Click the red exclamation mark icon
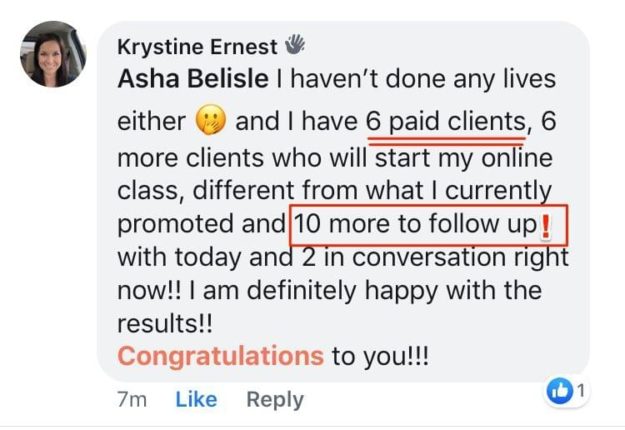Viewport: 625px width, 430px height. pyautogui.click(x=546, y=227)
